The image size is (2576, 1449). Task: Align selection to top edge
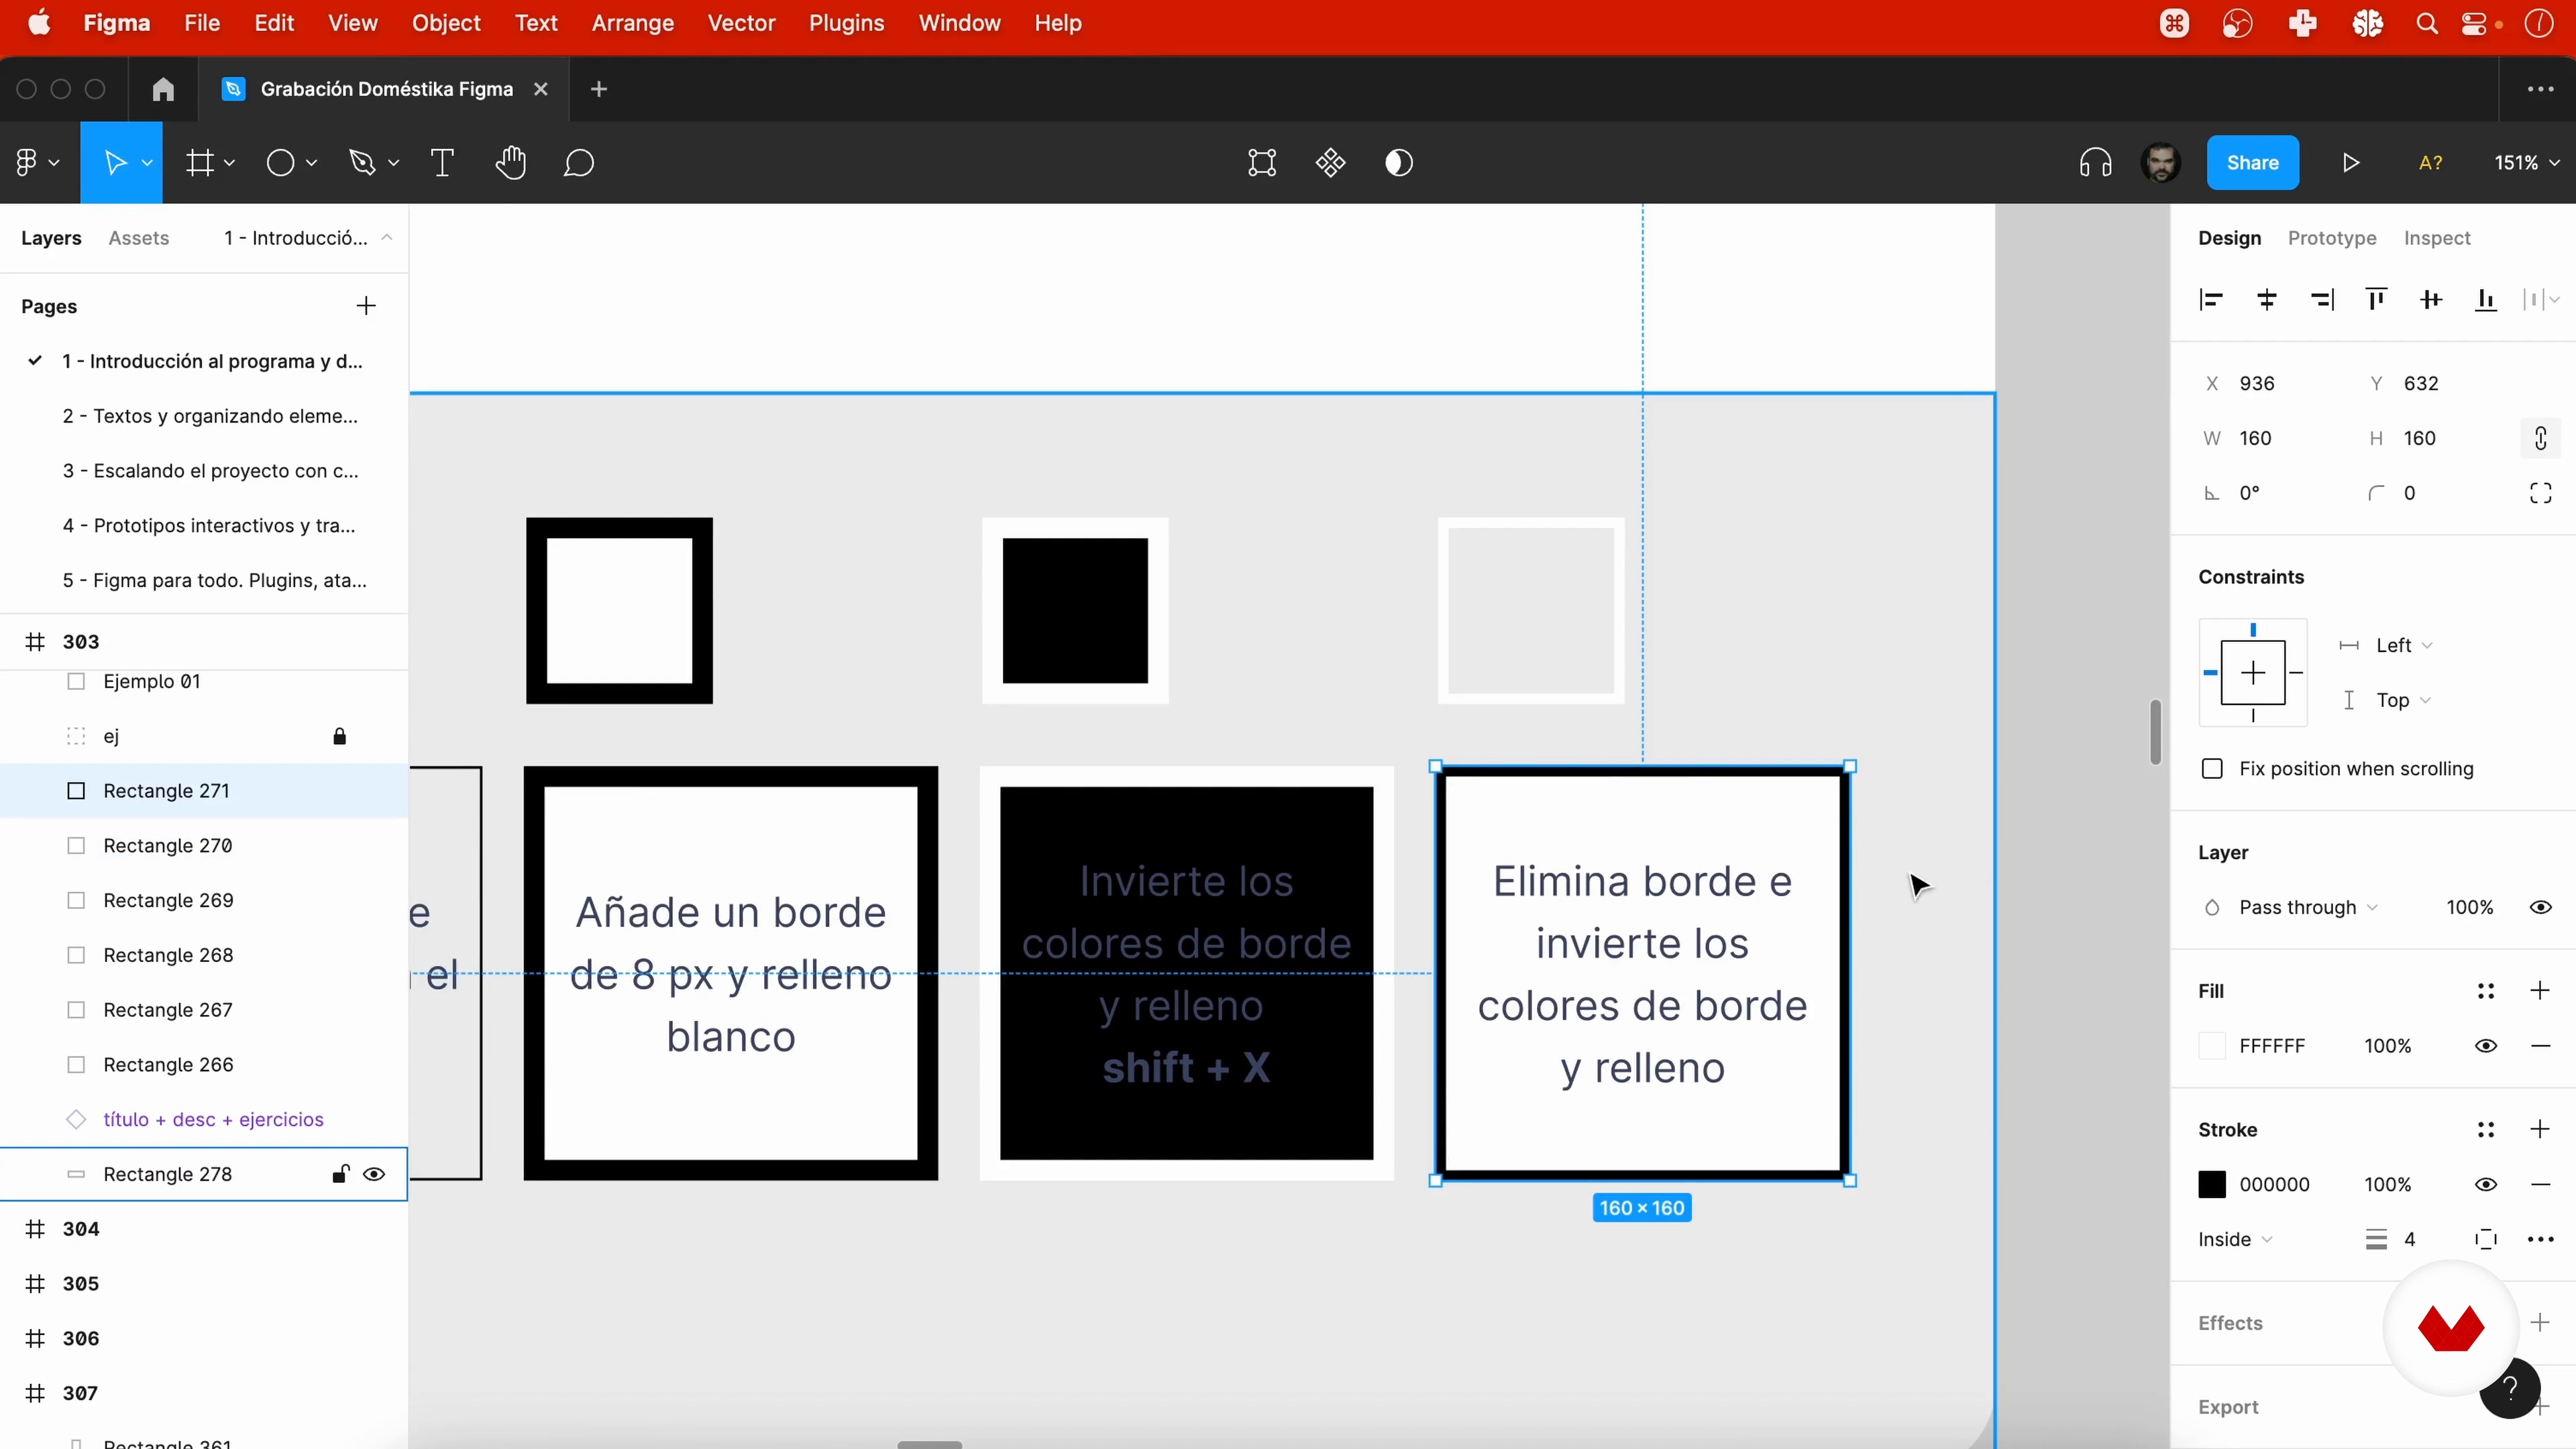click(2376, 300)
